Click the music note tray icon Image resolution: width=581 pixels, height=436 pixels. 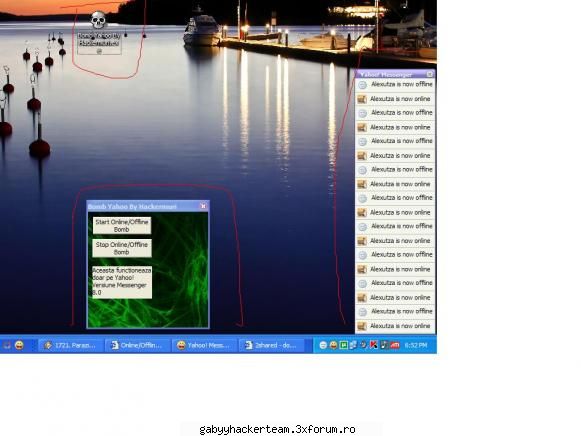pyautogui.click(x=384, y=345)
